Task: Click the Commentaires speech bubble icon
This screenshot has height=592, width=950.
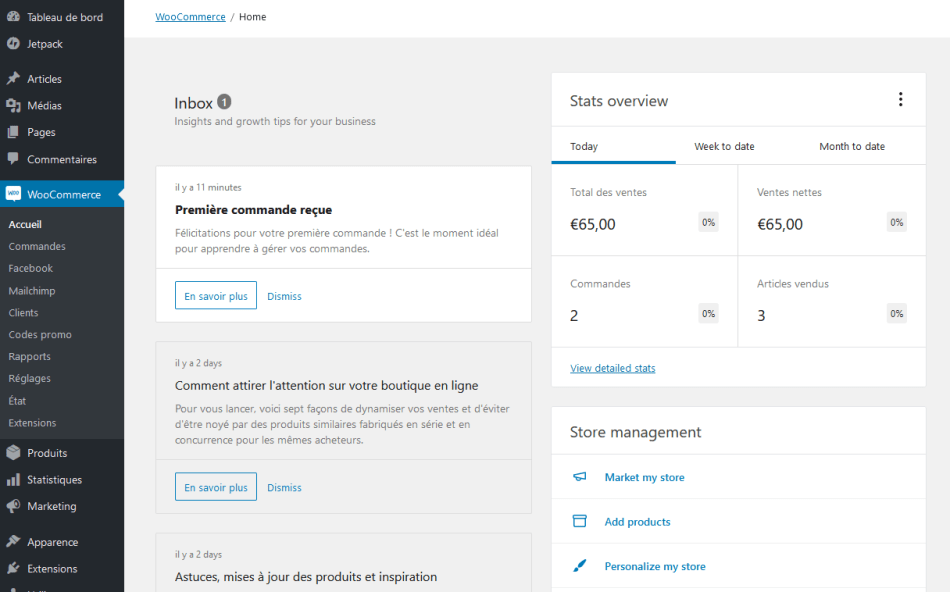Action: 13,159
